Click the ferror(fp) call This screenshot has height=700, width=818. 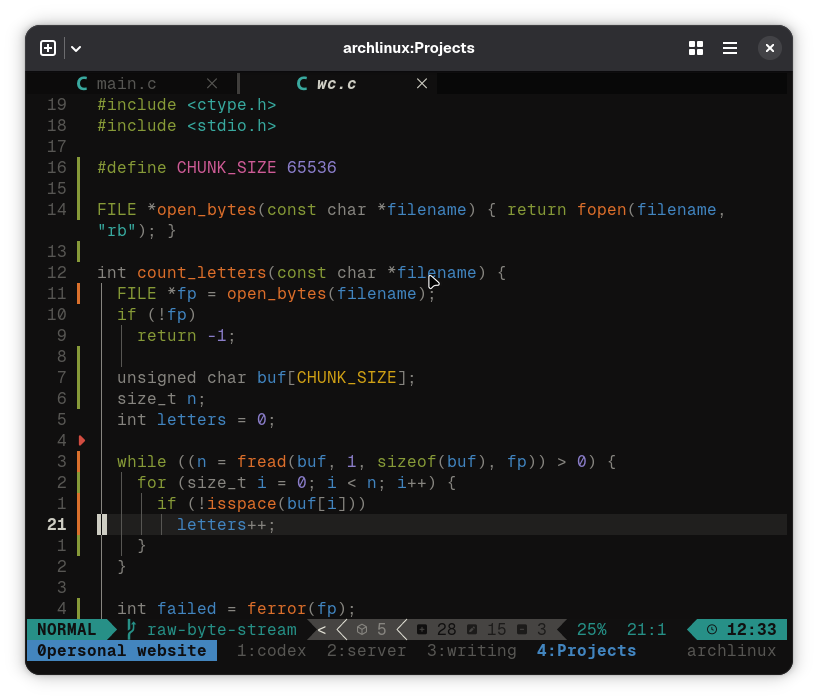click(x=296, y=609)
